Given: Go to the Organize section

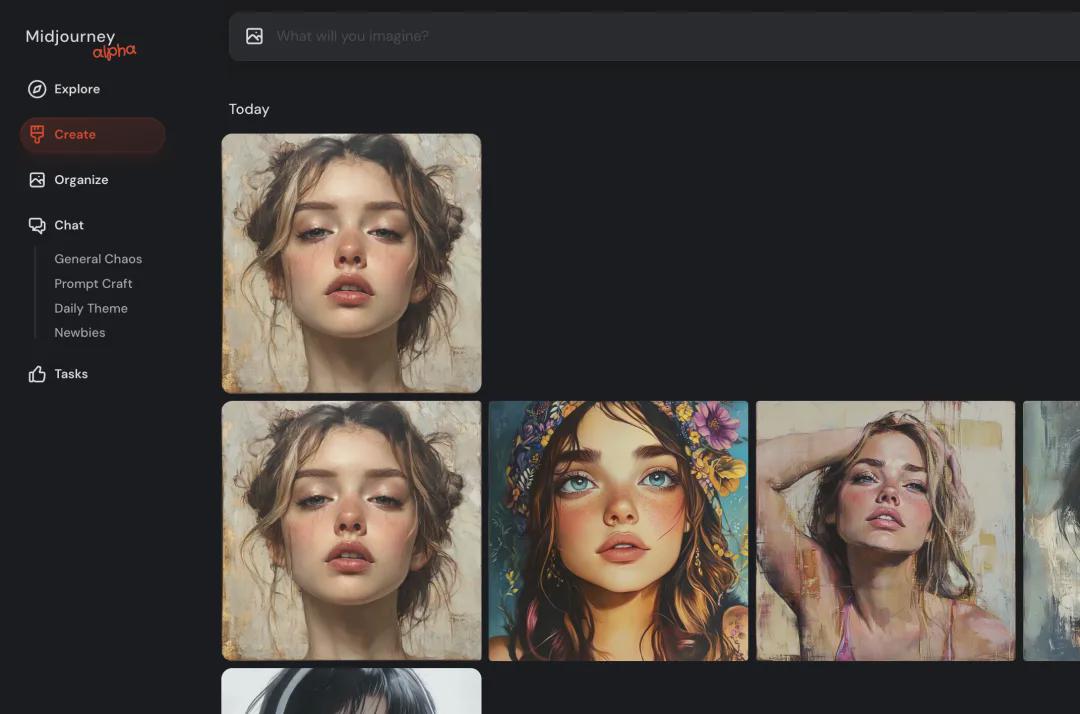Looking at the screenshot, I should (81, 180).
